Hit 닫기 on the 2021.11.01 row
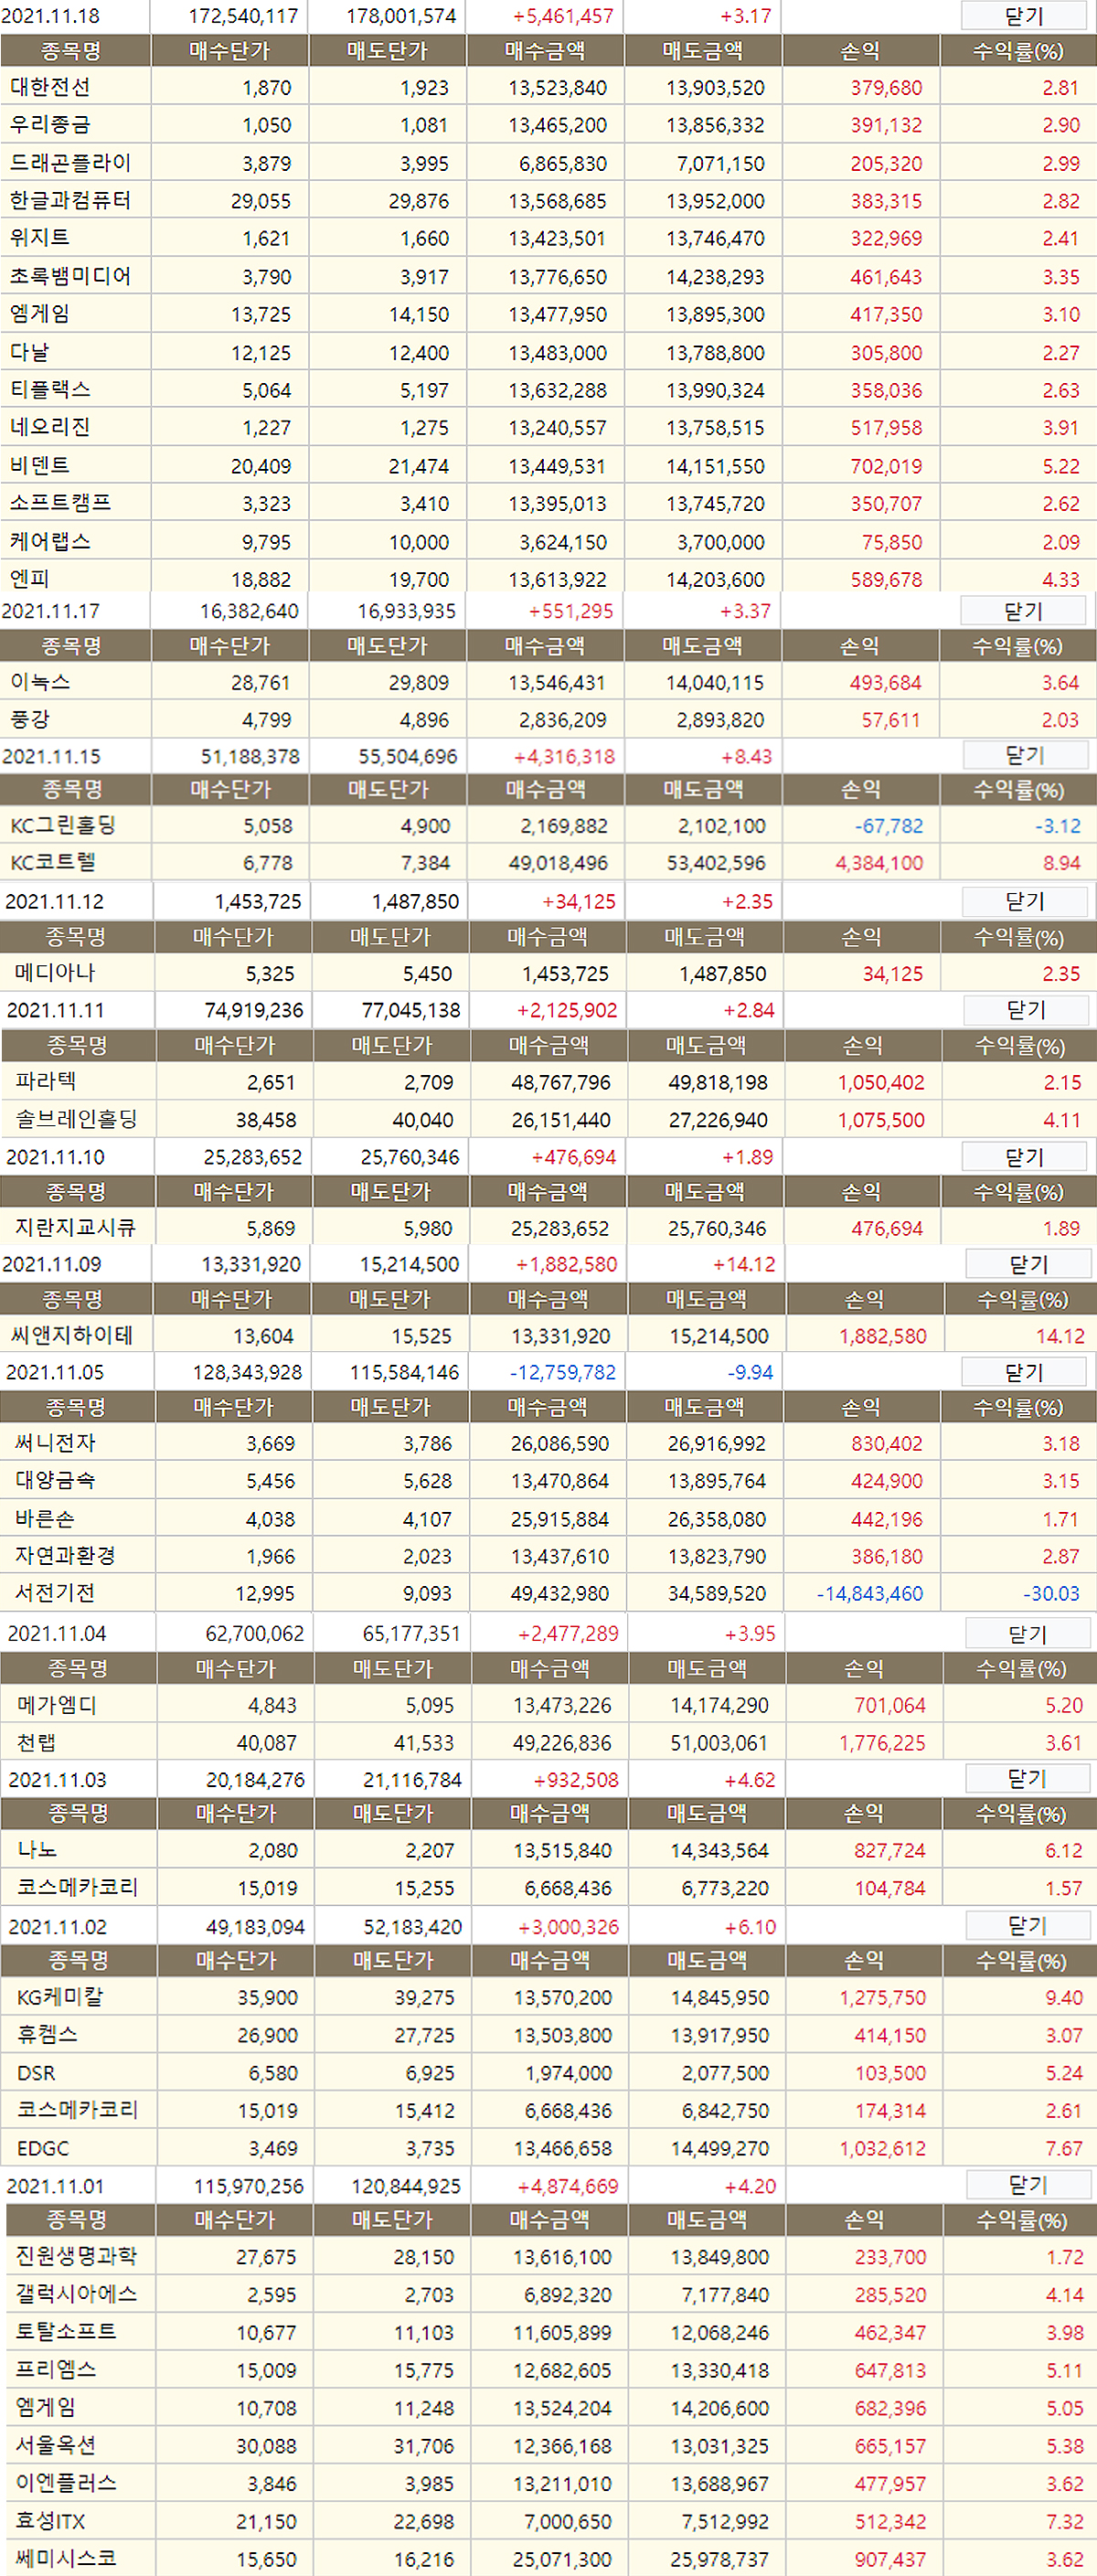This screenshot has height=2576, width=1097. point(1028,2184)
